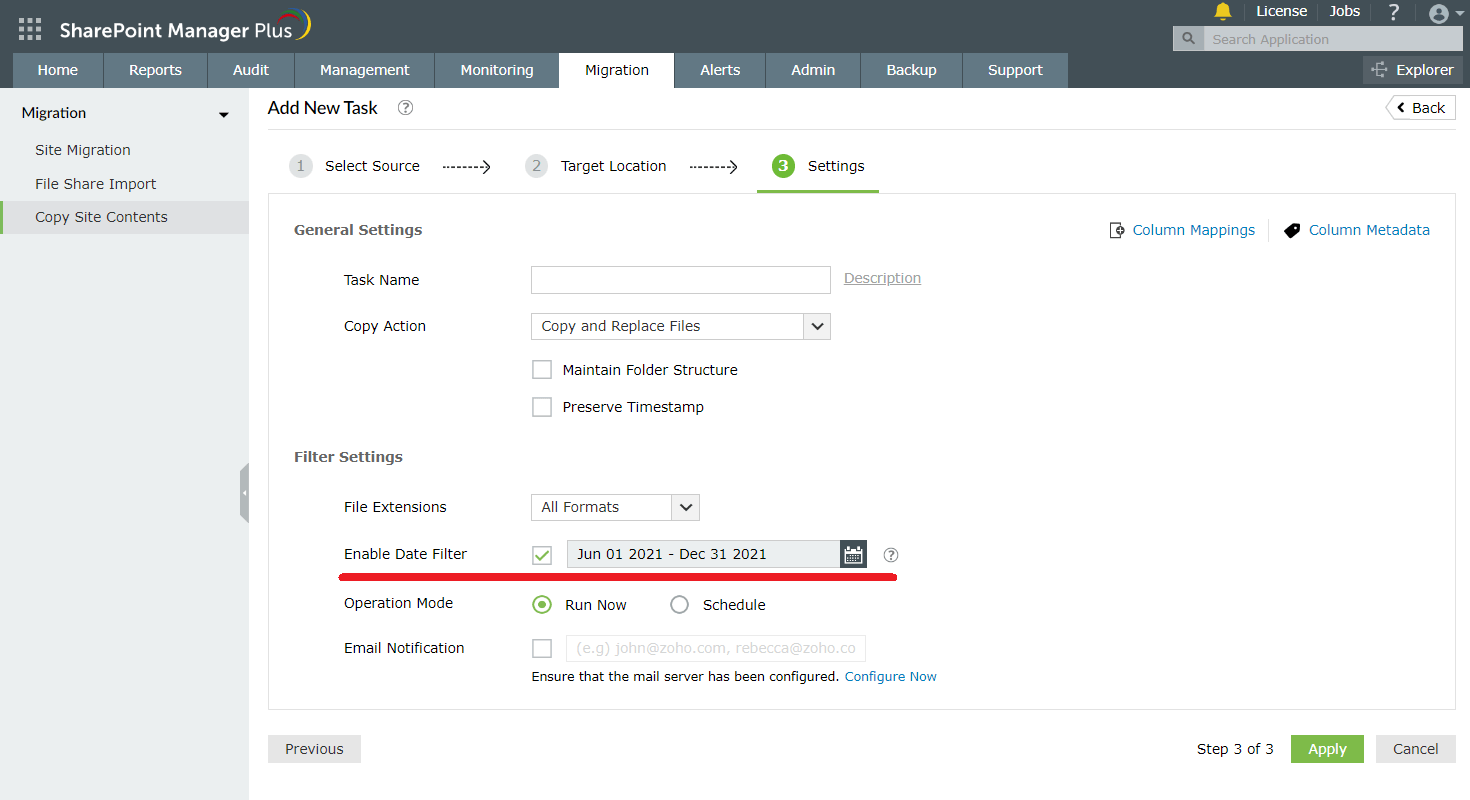The height and width of the screenshot is (800, 1470).
Task: Open the License link in header
Action: click(x=1282, y=11)
